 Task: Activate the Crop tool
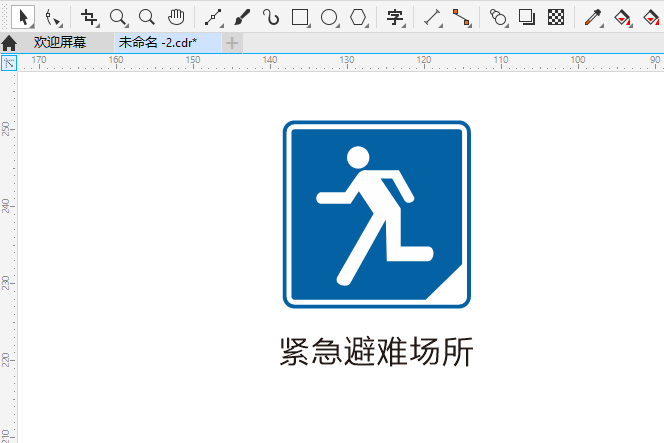click(x=89, y=17)
